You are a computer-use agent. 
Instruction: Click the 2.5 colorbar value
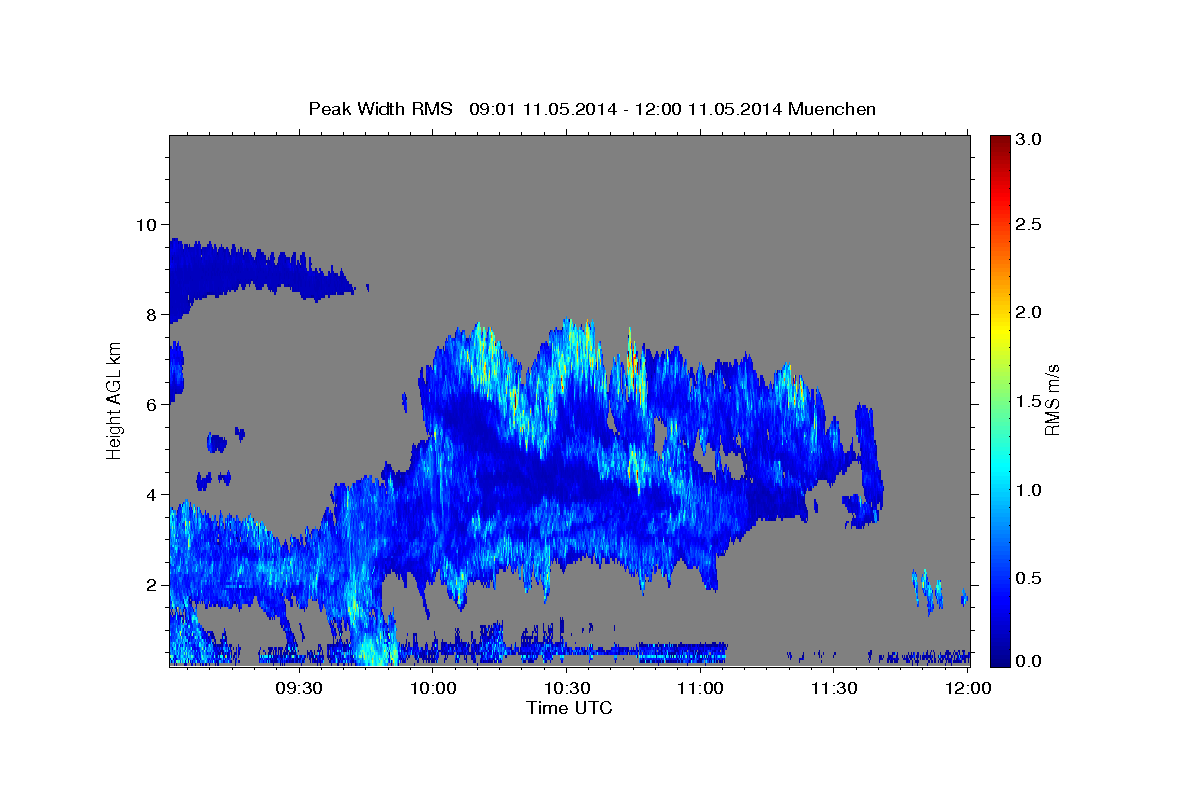(1028, 224)
